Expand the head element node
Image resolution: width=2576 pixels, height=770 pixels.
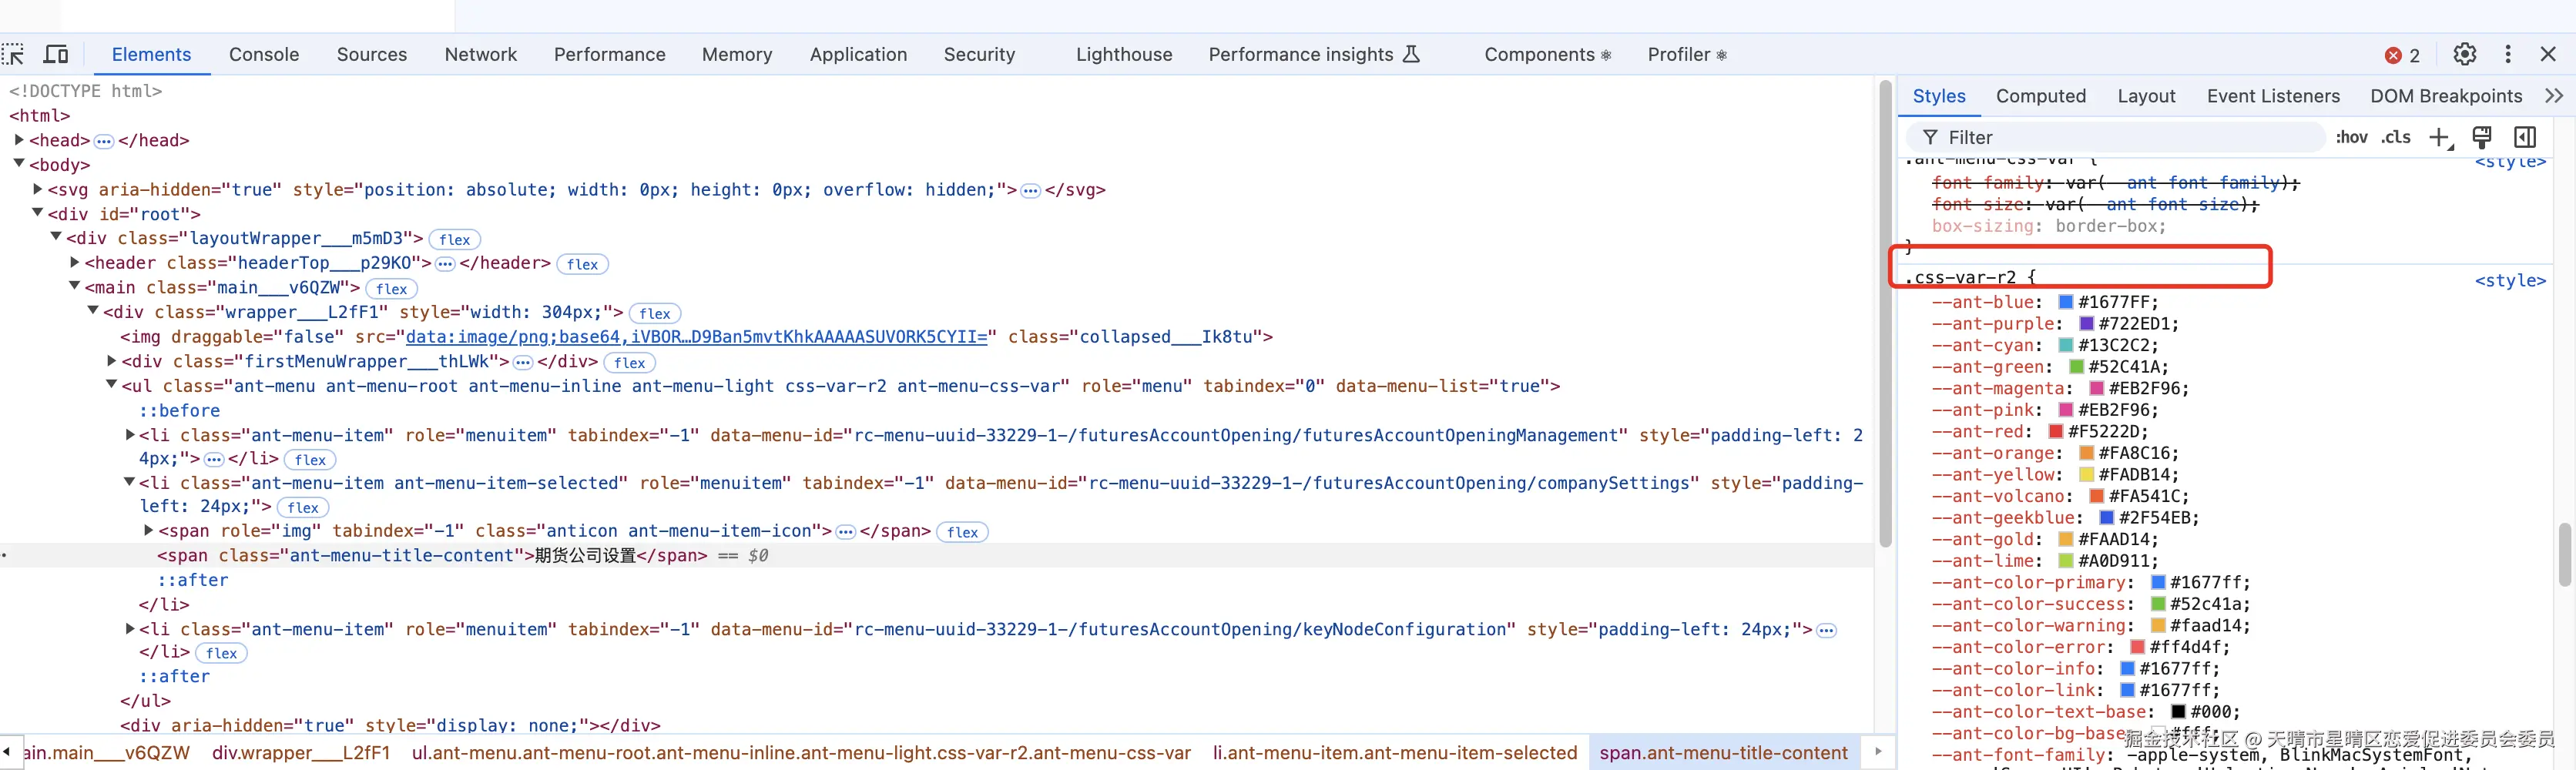pyautogui.click(x=19, y=140)
